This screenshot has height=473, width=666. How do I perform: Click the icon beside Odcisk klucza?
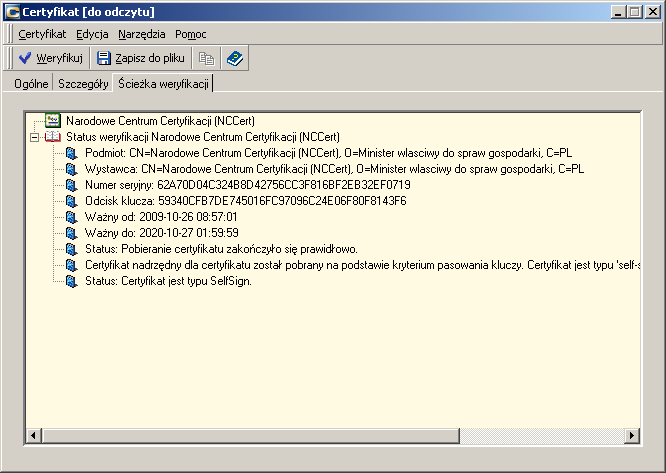(x=72, y=201)
